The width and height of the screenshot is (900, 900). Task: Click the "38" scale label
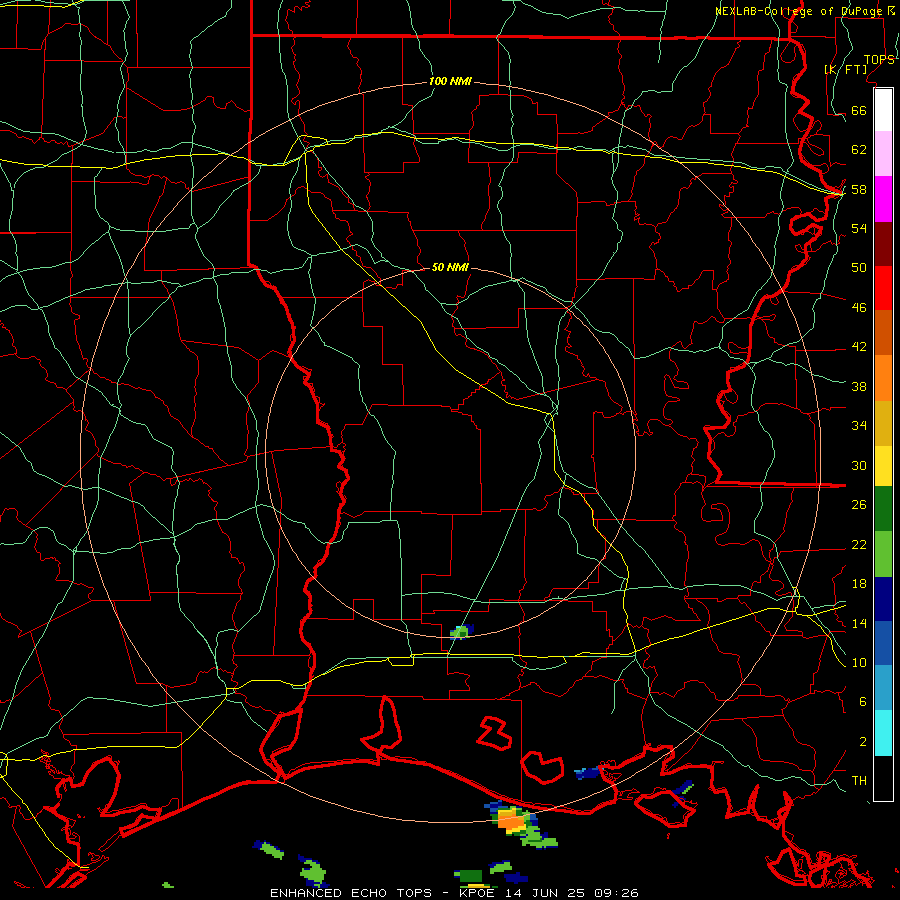[x=859, y=386]
